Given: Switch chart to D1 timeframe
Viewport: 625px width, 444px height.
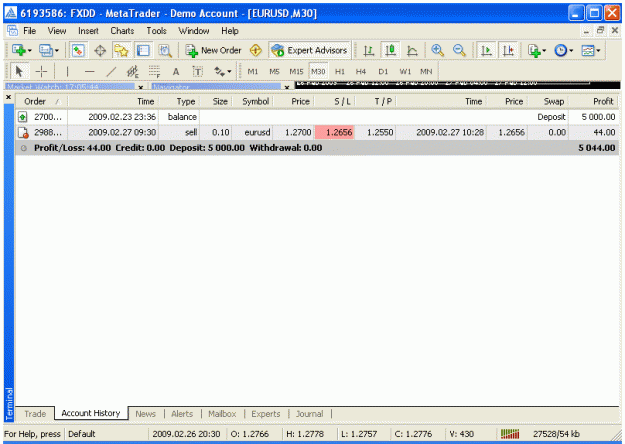Looking at the screenshot, I should 383,72.
